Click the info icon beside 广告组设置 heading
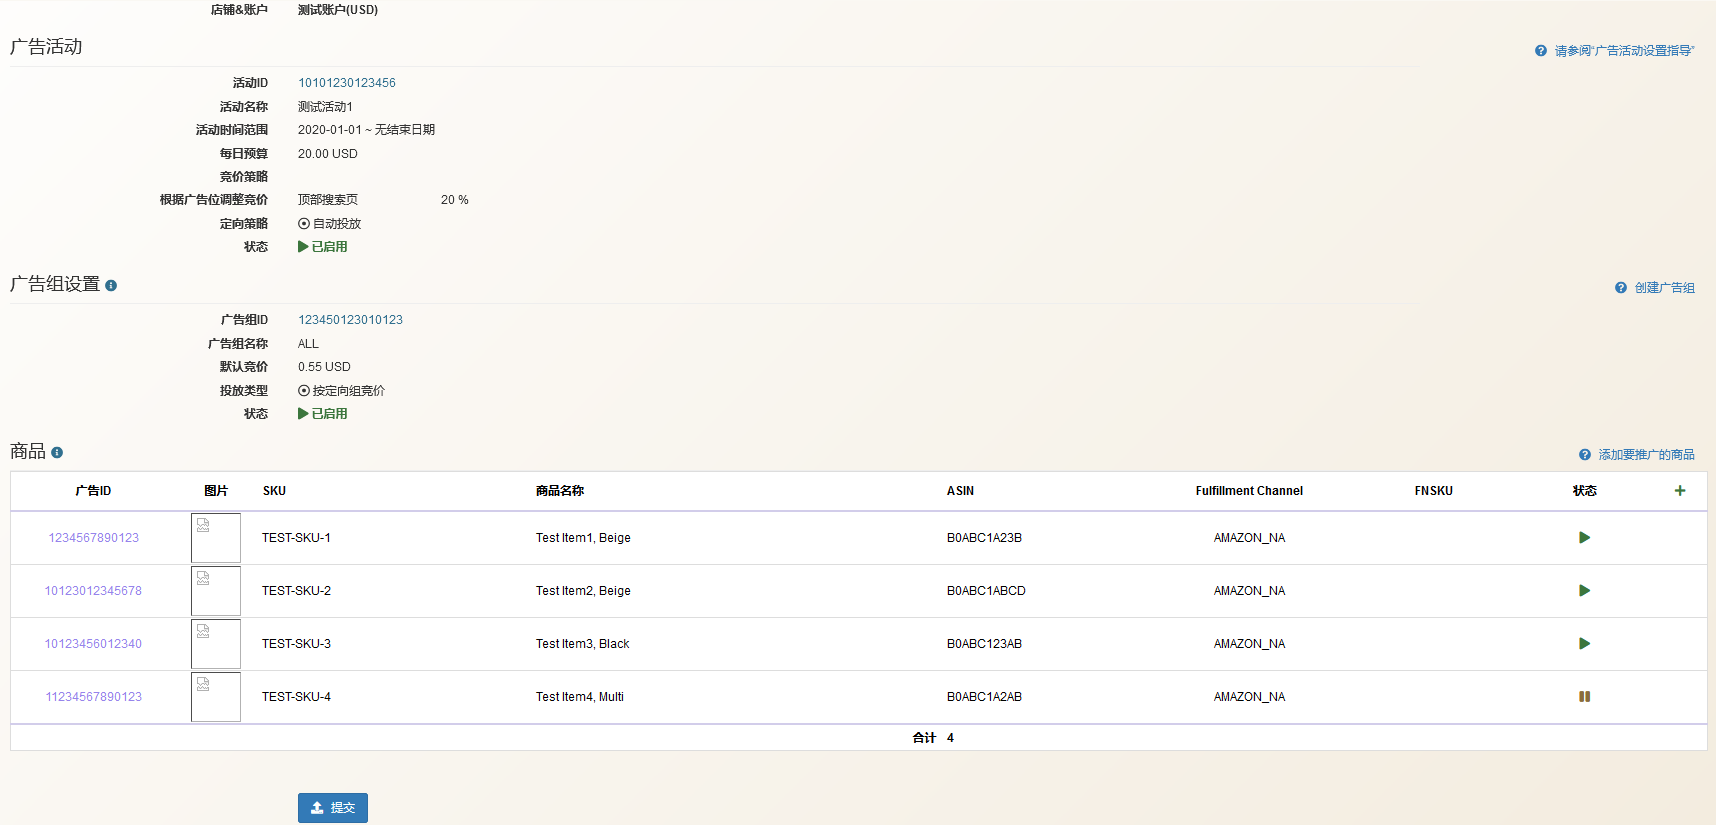The width and height of the screenshot is (1716, 825). [x=111, y=286]
